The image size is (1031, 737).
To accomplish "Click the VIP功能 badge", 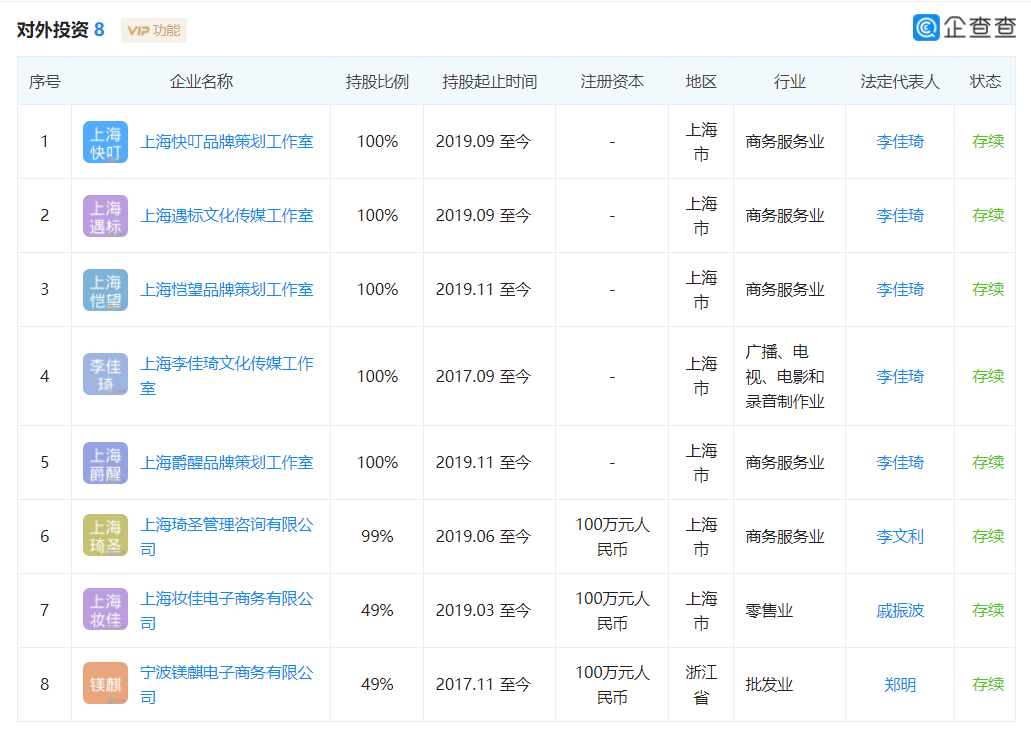I will tap(154, 30).
